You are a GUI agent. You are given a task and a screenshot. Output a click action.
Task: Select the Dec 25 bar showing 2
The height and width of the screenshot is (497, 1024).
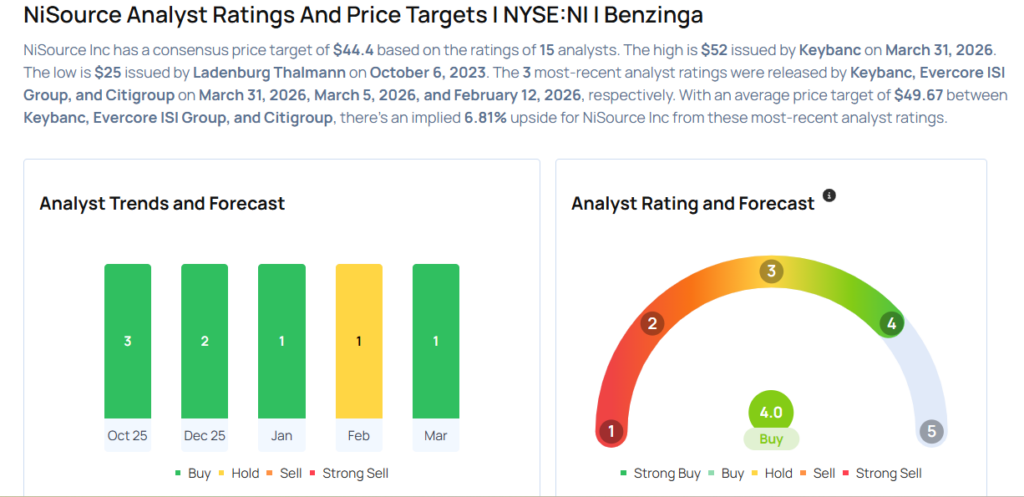tap(204, 341)
